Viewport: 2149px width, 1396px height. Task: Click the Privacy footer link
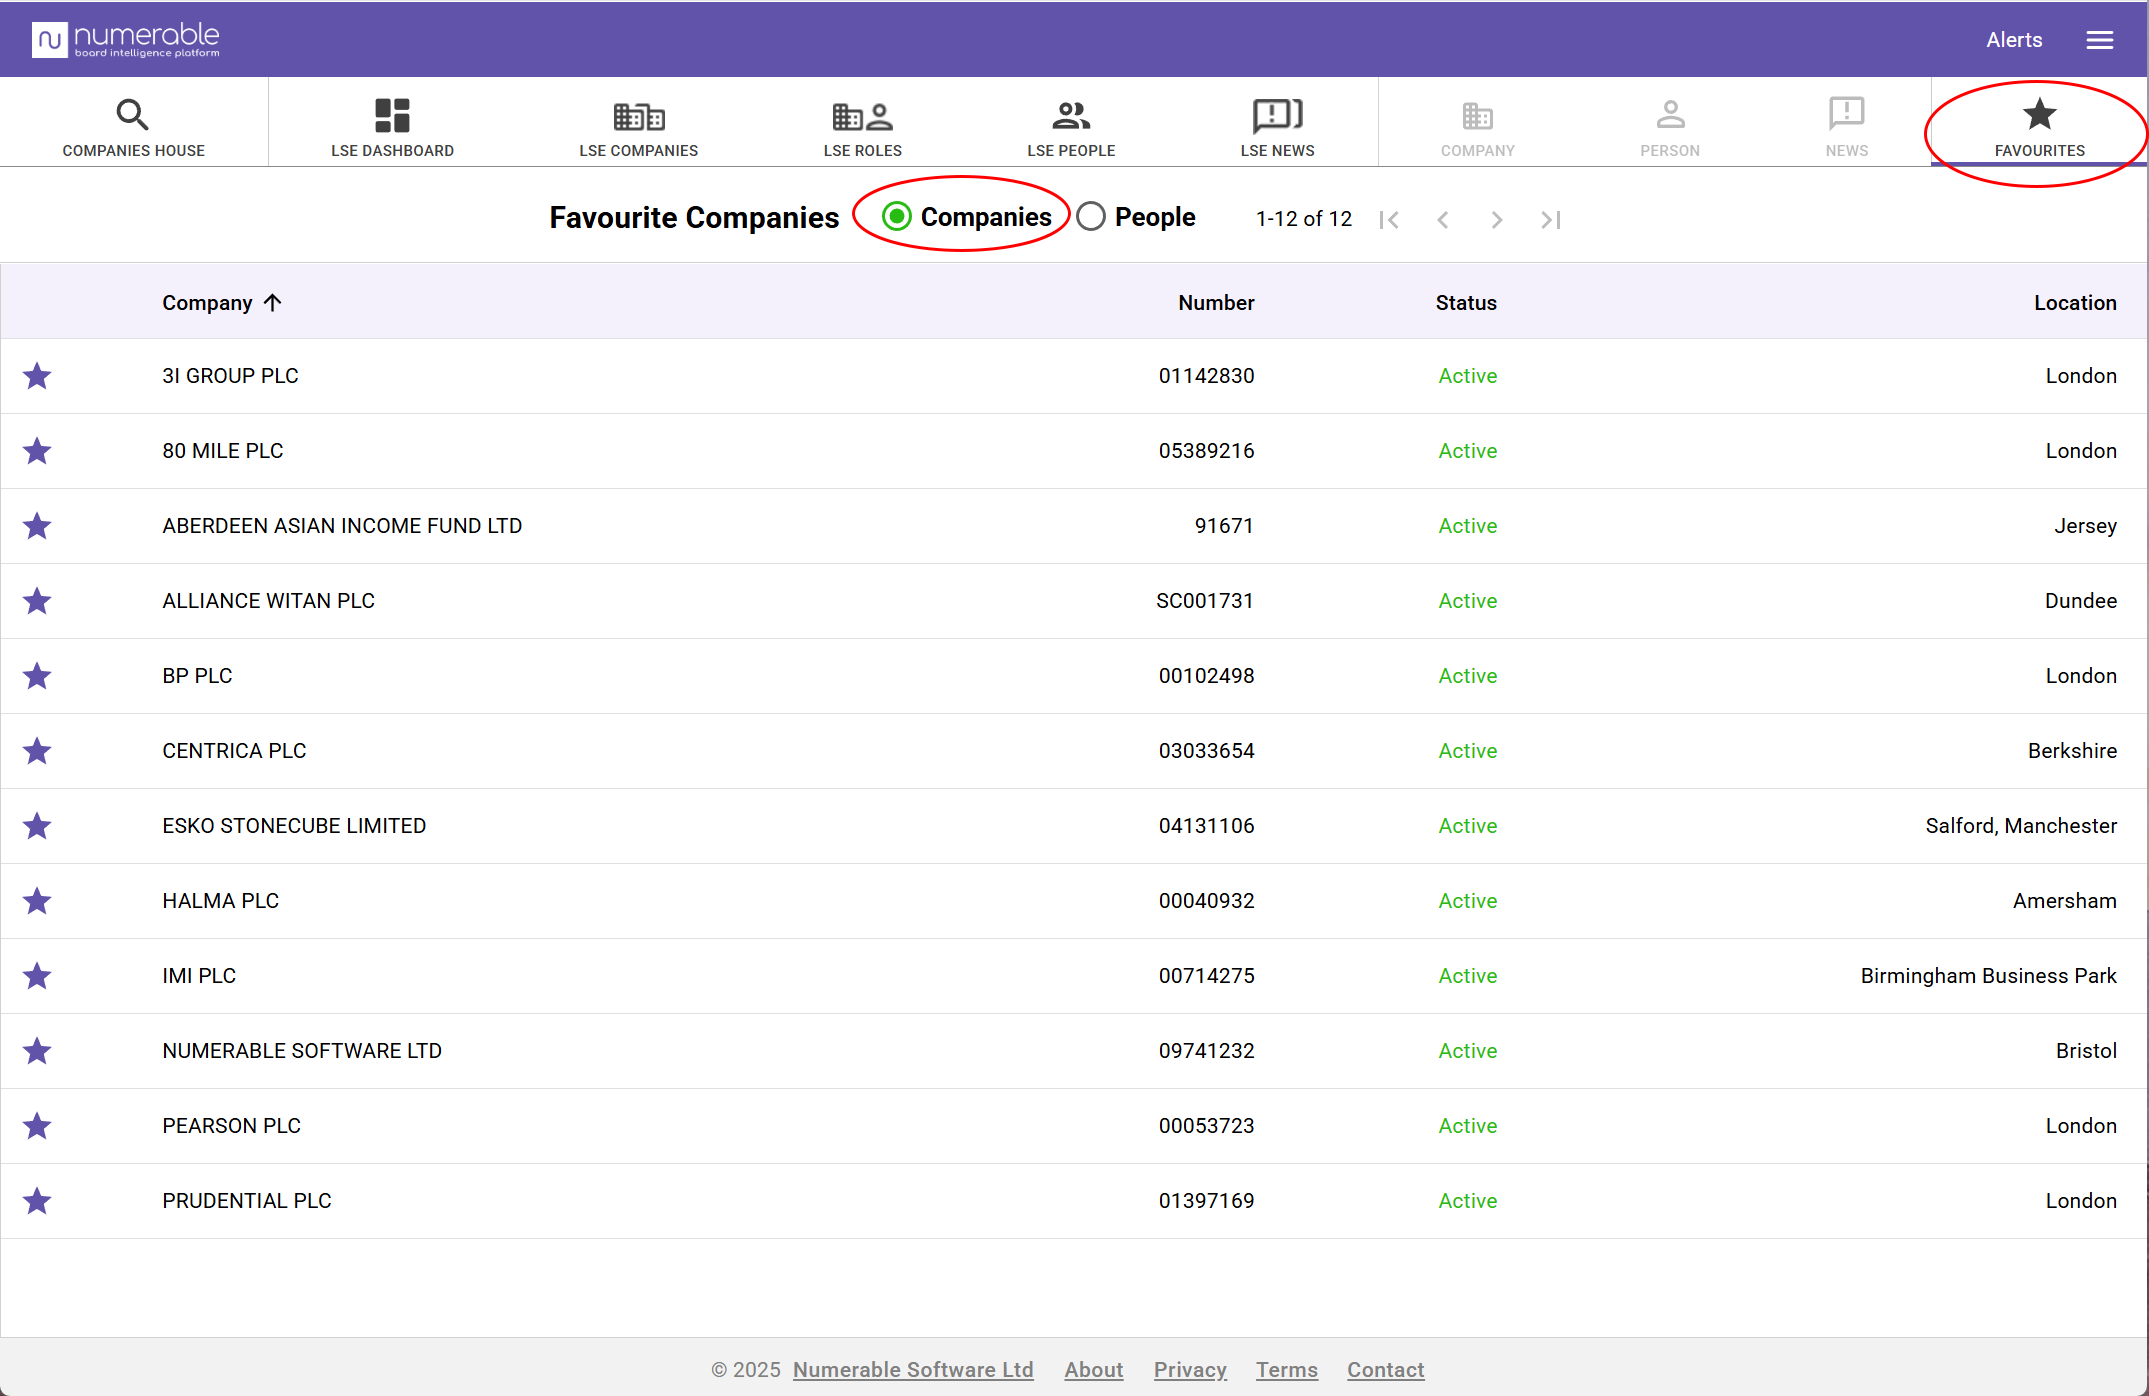pyautogui.click(x=1189, y=1370)
